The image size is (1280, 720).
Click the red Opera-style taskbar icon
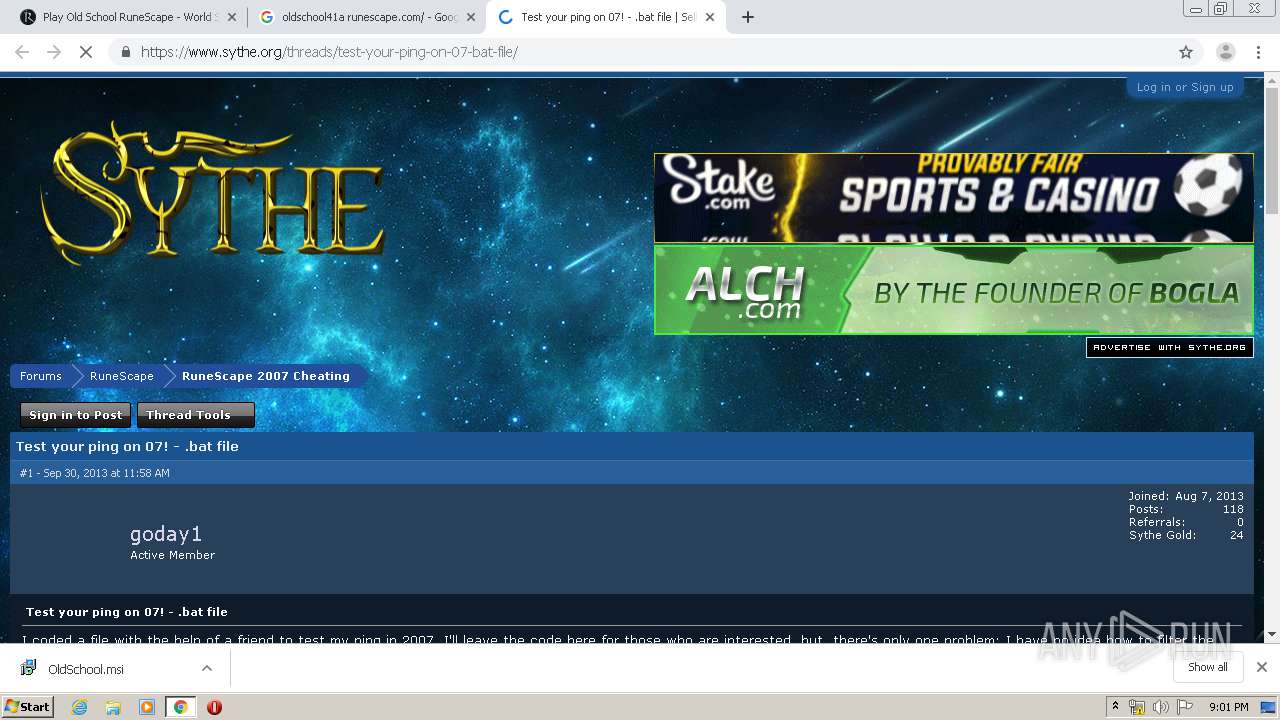214,707
